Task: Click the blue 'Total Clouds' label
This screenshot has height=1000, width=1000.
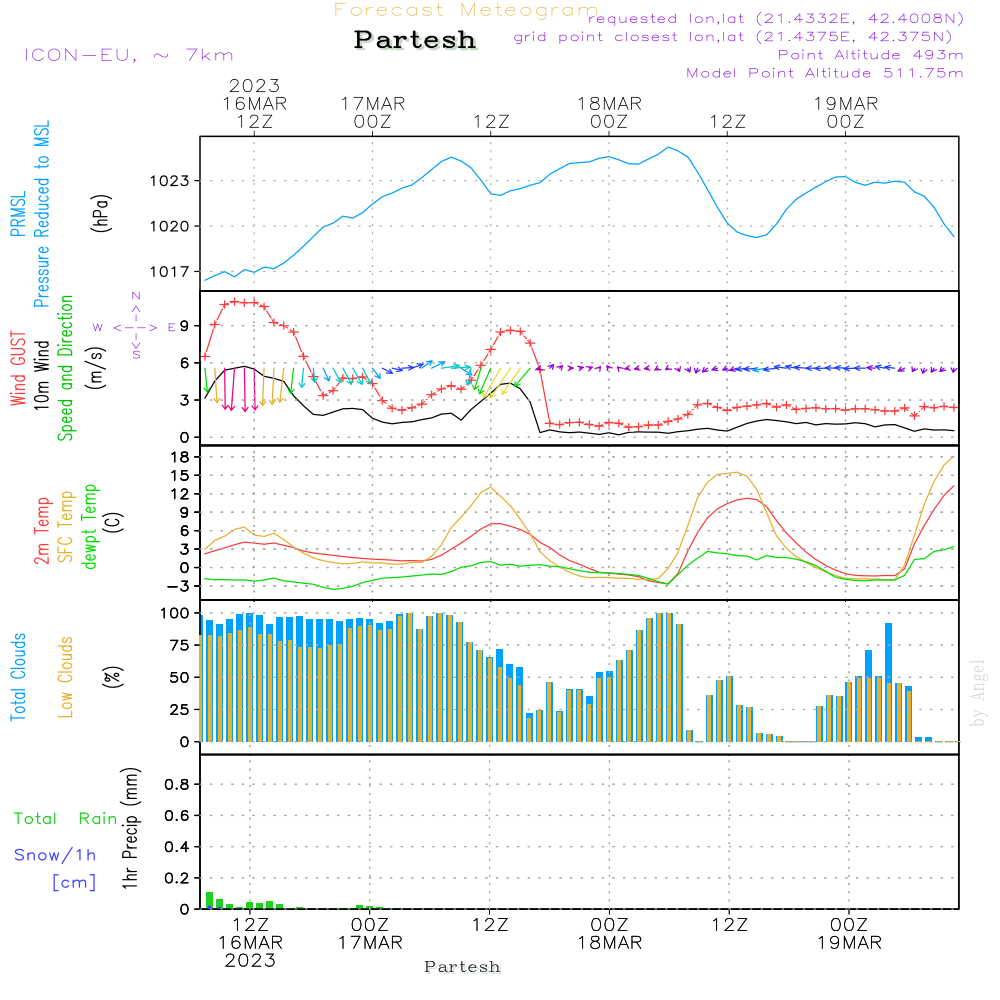Action: (18, 677)
